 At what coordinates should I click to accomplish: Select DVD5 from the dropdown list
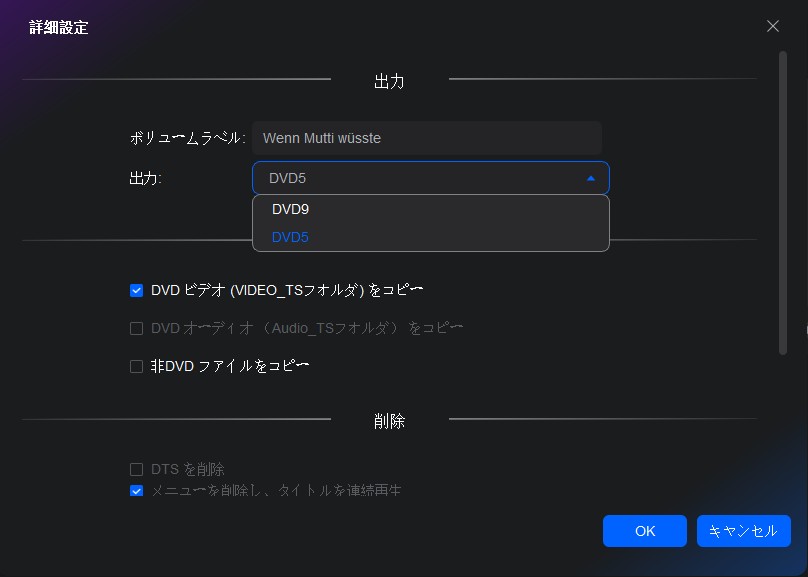pos(431,237)
